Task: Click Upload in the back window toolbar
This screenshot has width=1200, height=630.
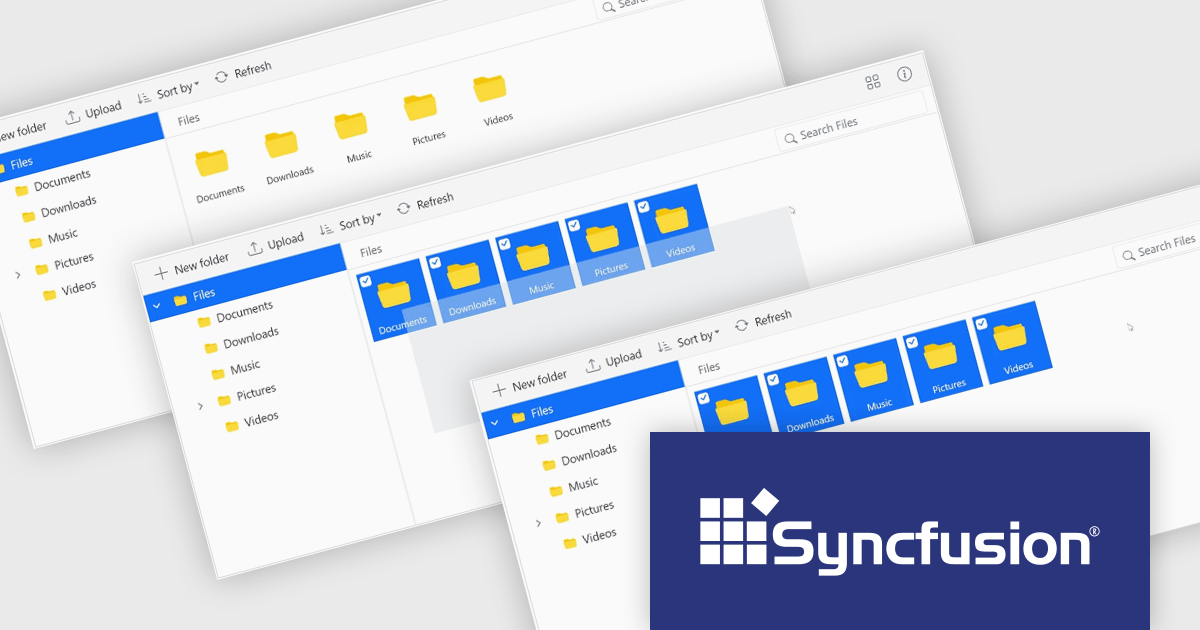Action: [x=94, y=113]
